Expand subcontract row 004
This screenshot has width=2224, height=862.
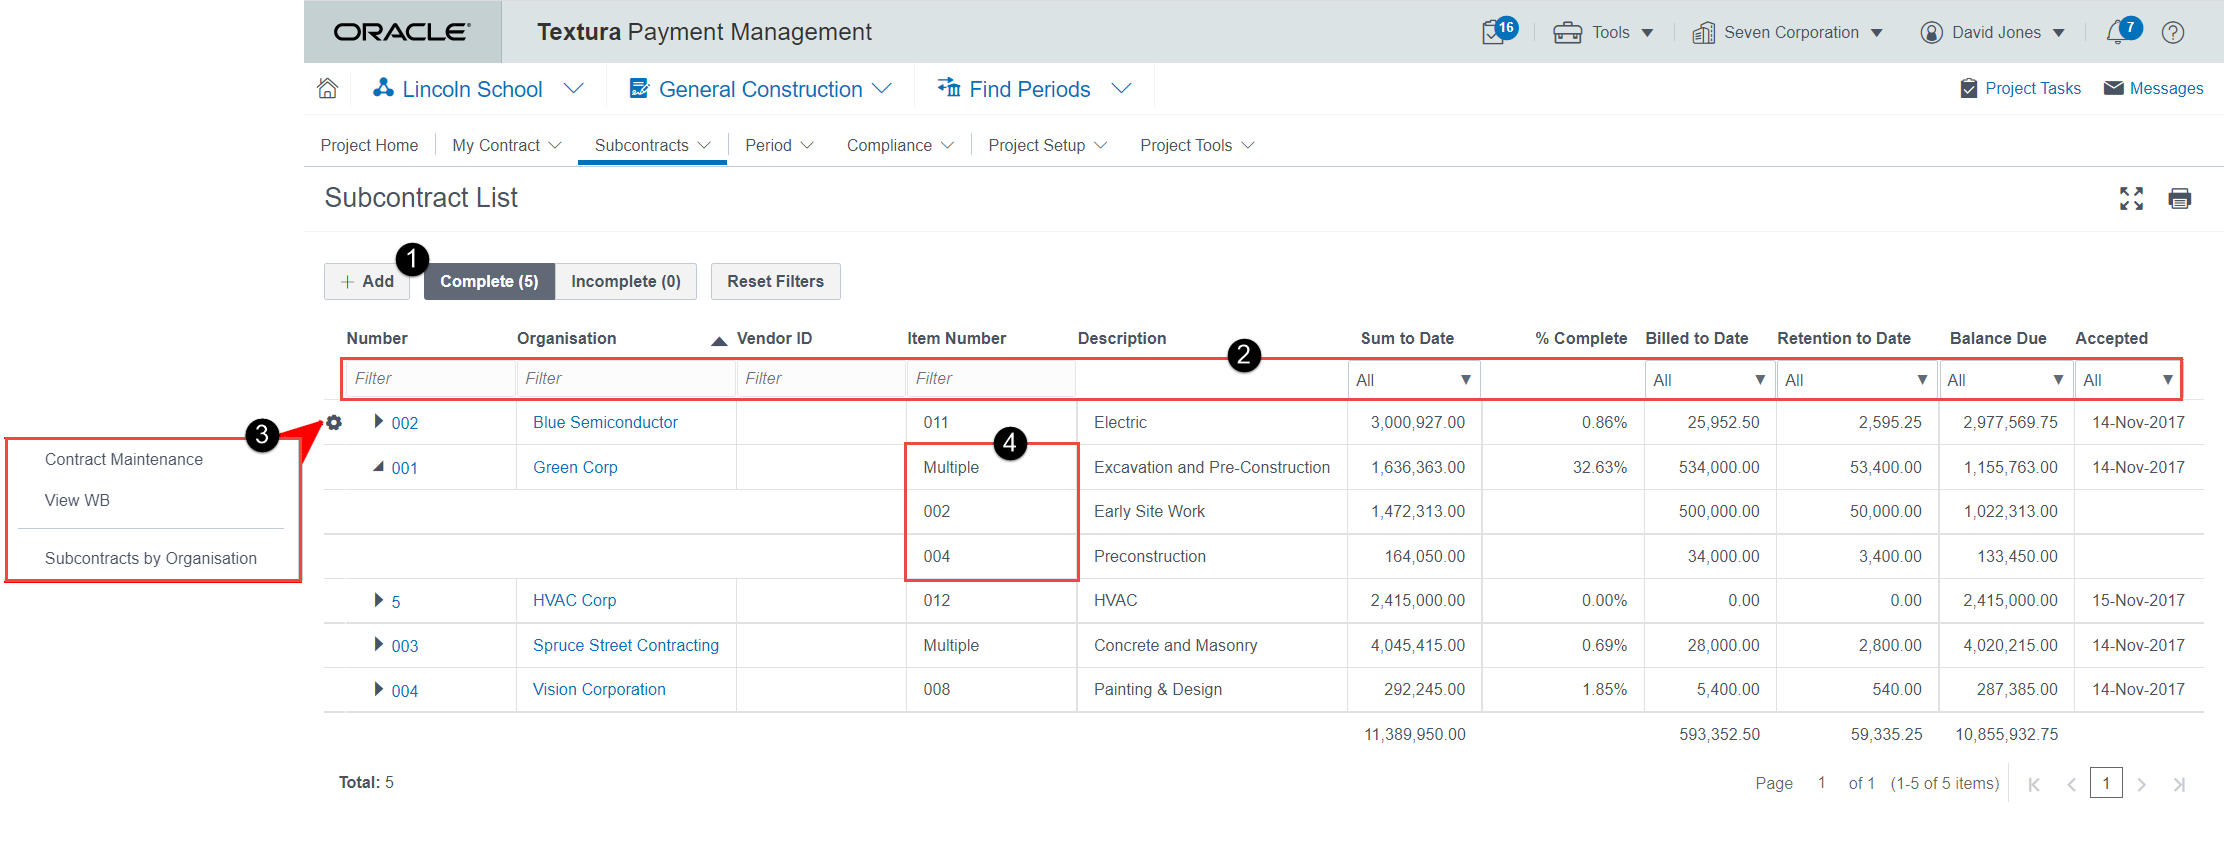point(378,689)
